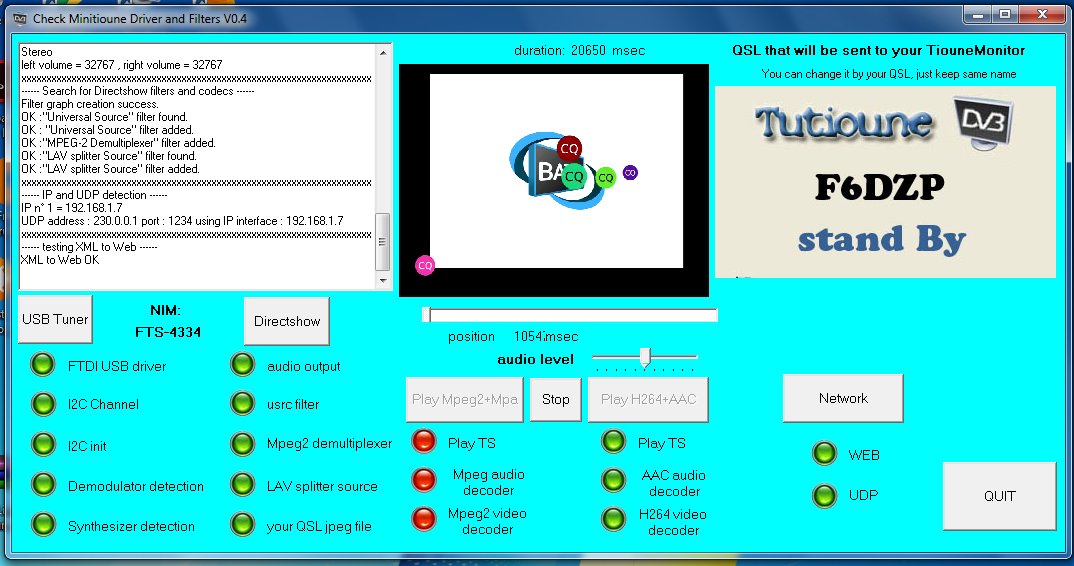The image size is (1074, 566).
Task: Click the UDP address 230.0.0.1 log line
Action: coord(182,221)
